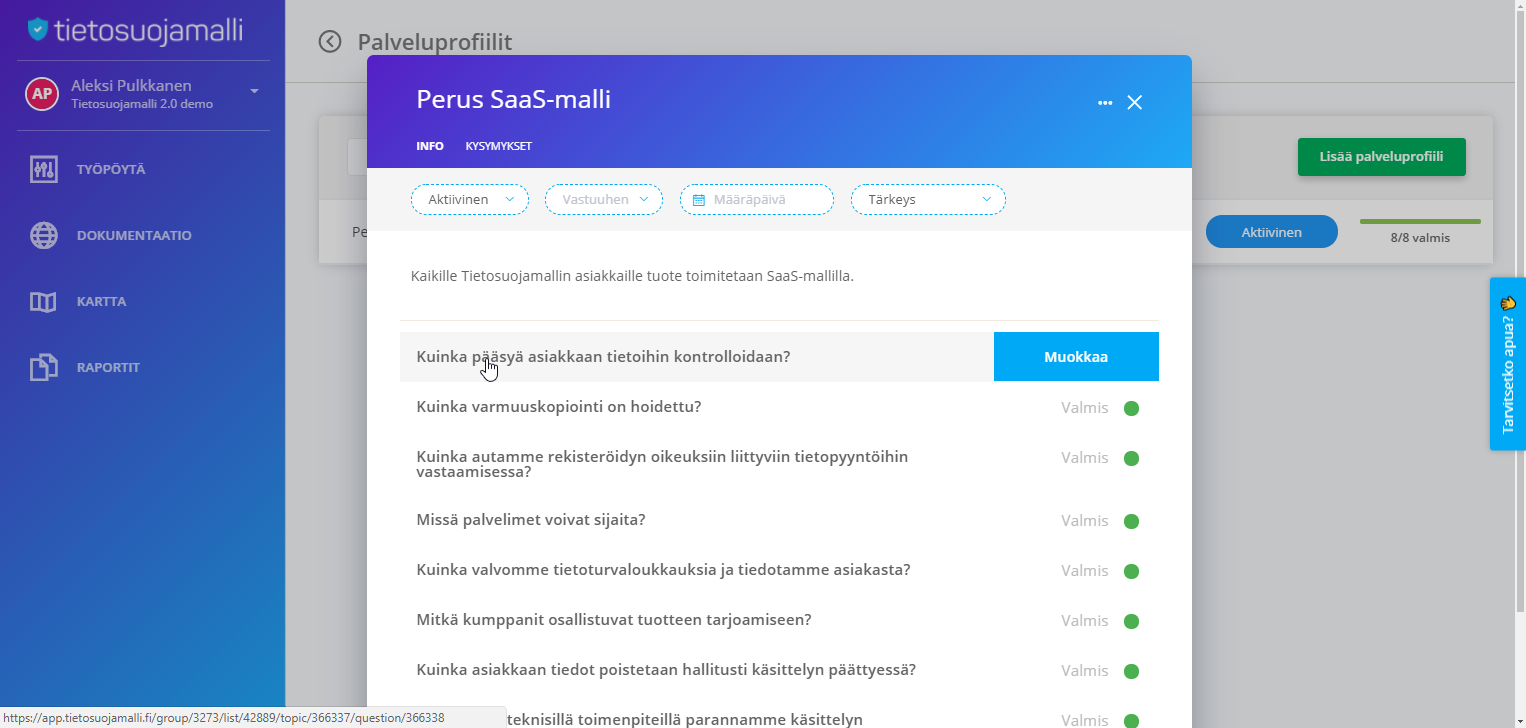Click the tietosuojamalli shield logo icon
Image resolution: width=1526 pixels, height=728 pixels.
[x=38, y=29]
